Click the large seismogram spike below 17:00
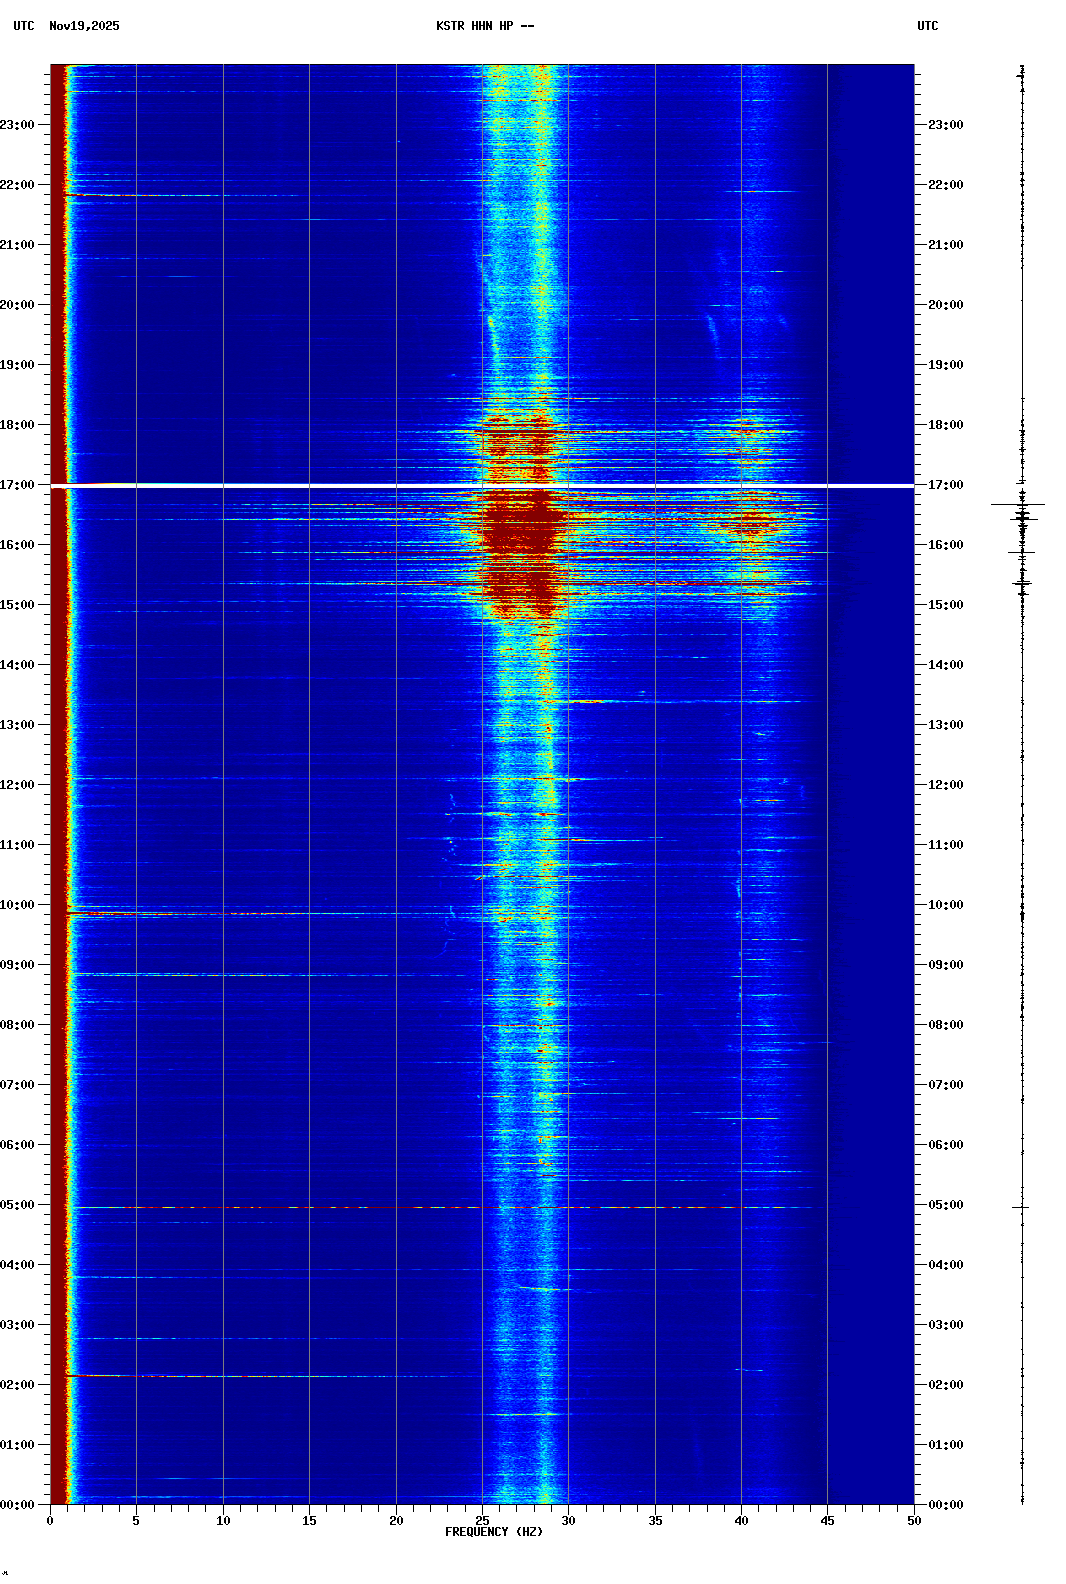The image size is (1066, 1584). click(1018, 505)
